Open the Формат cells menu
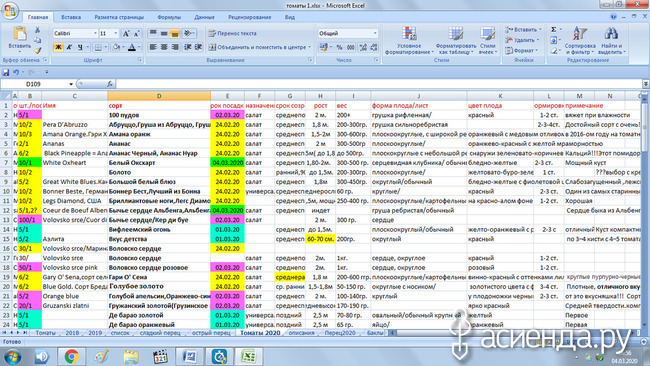The image size is (650, 366). pos(521,51)
